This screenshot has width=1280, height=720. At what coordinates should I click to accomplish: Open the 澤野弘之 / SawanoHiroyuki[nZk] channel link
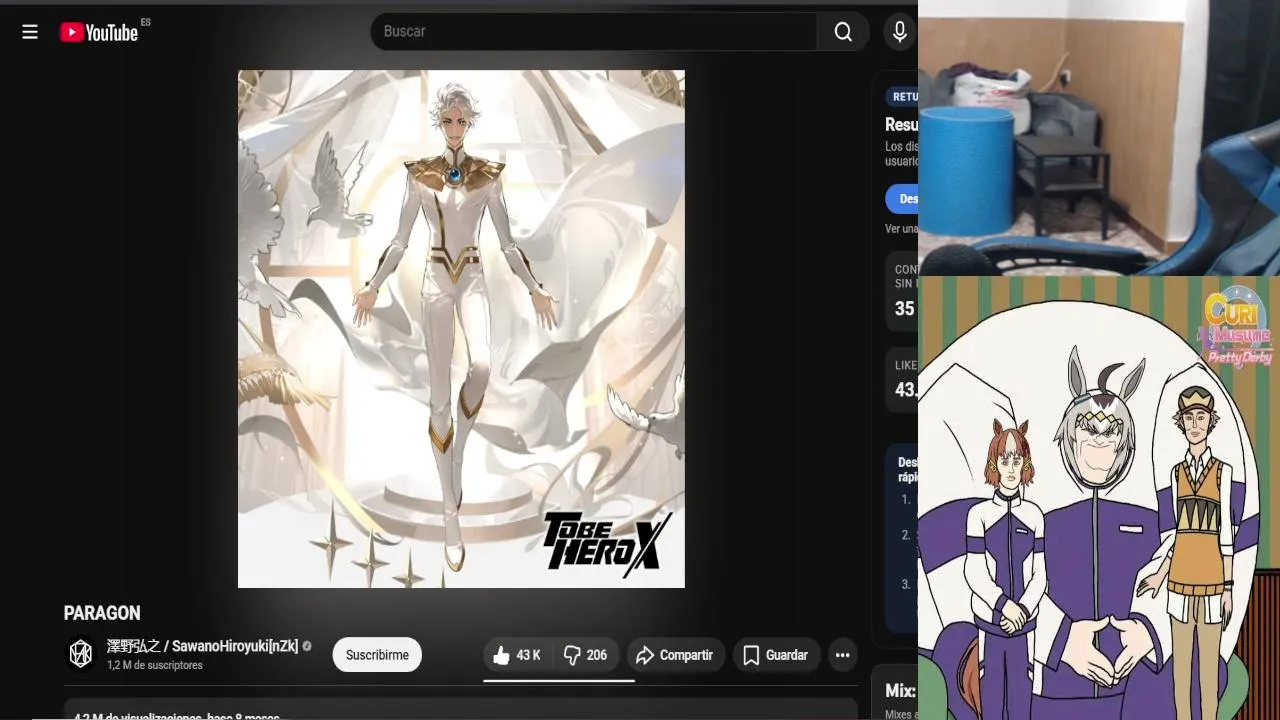[203, 646]
